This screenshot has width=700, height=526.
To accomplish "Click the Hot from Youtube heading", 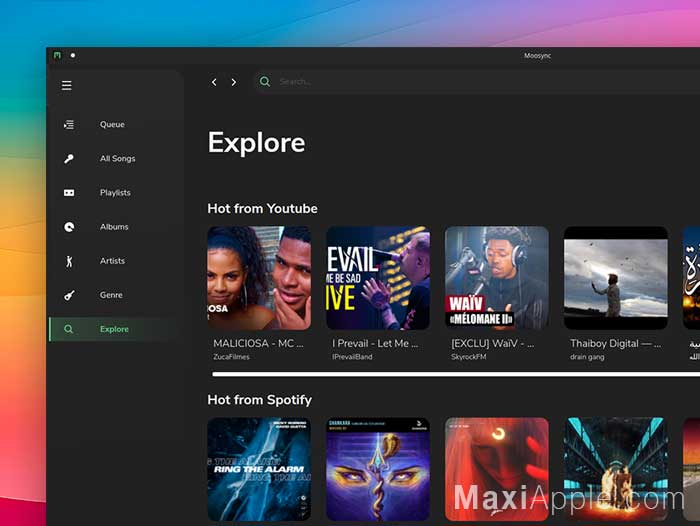I will (262, 209).
